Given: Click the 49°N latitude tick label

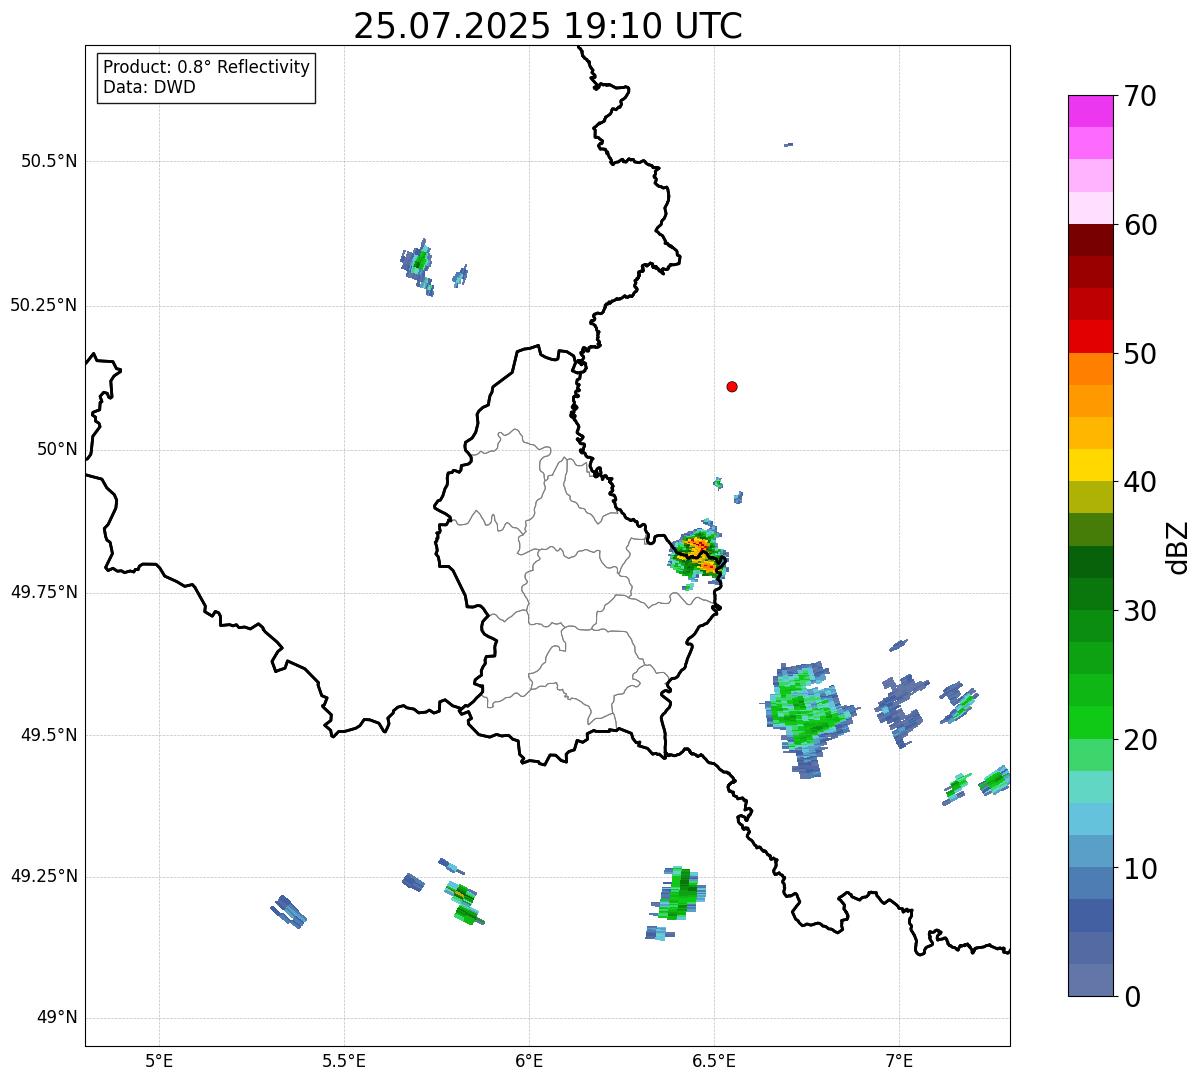Looking at the screenshot, I should click(x=57, y=1018).
